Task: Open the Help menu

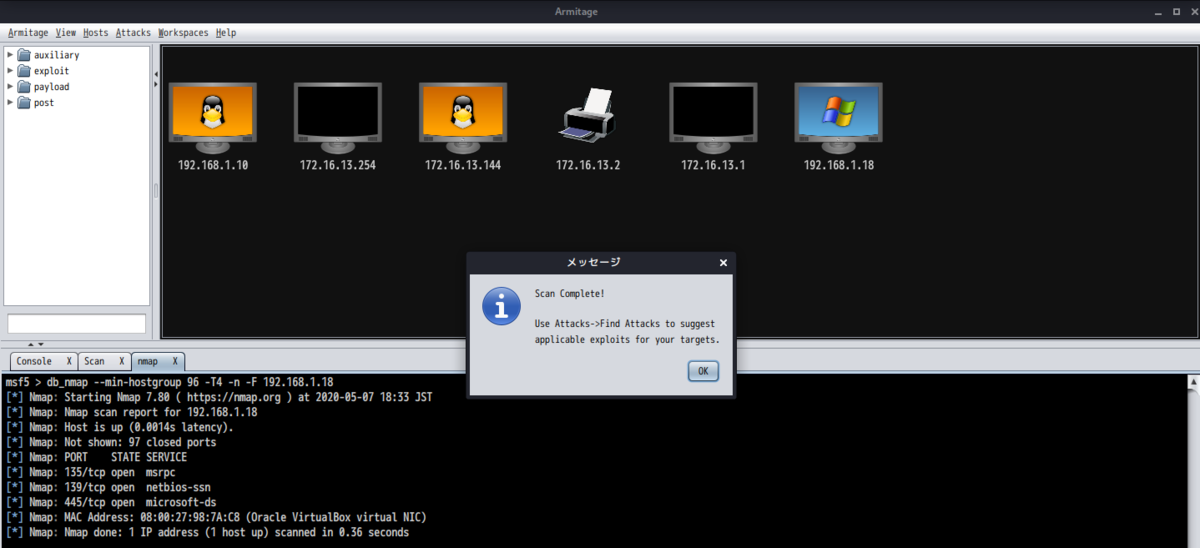Action: (226, 33)
